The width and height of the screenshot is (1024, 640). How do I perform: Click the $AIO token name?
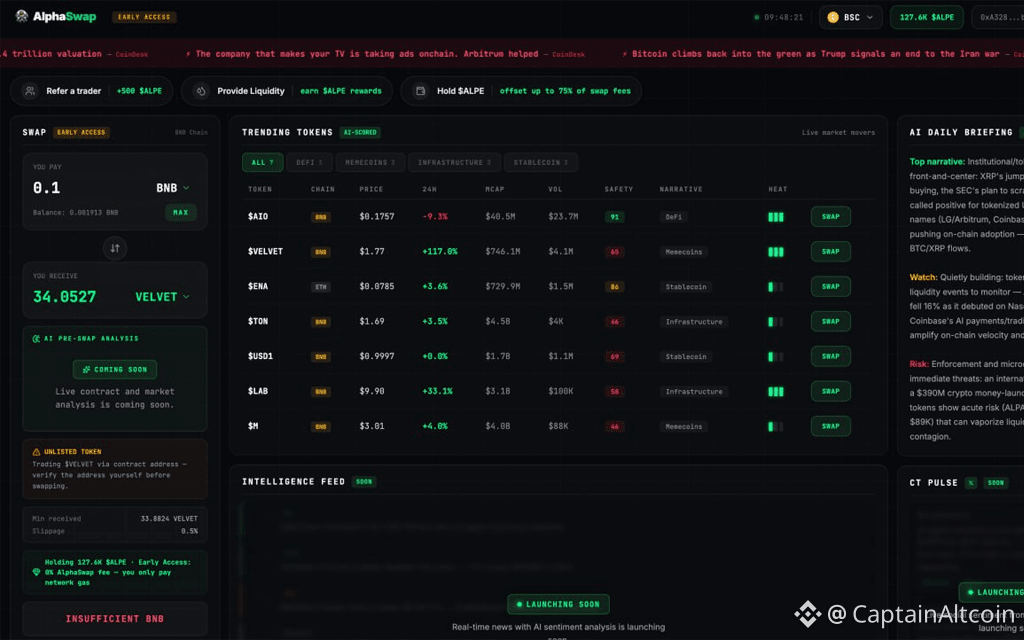coord(258,217)
